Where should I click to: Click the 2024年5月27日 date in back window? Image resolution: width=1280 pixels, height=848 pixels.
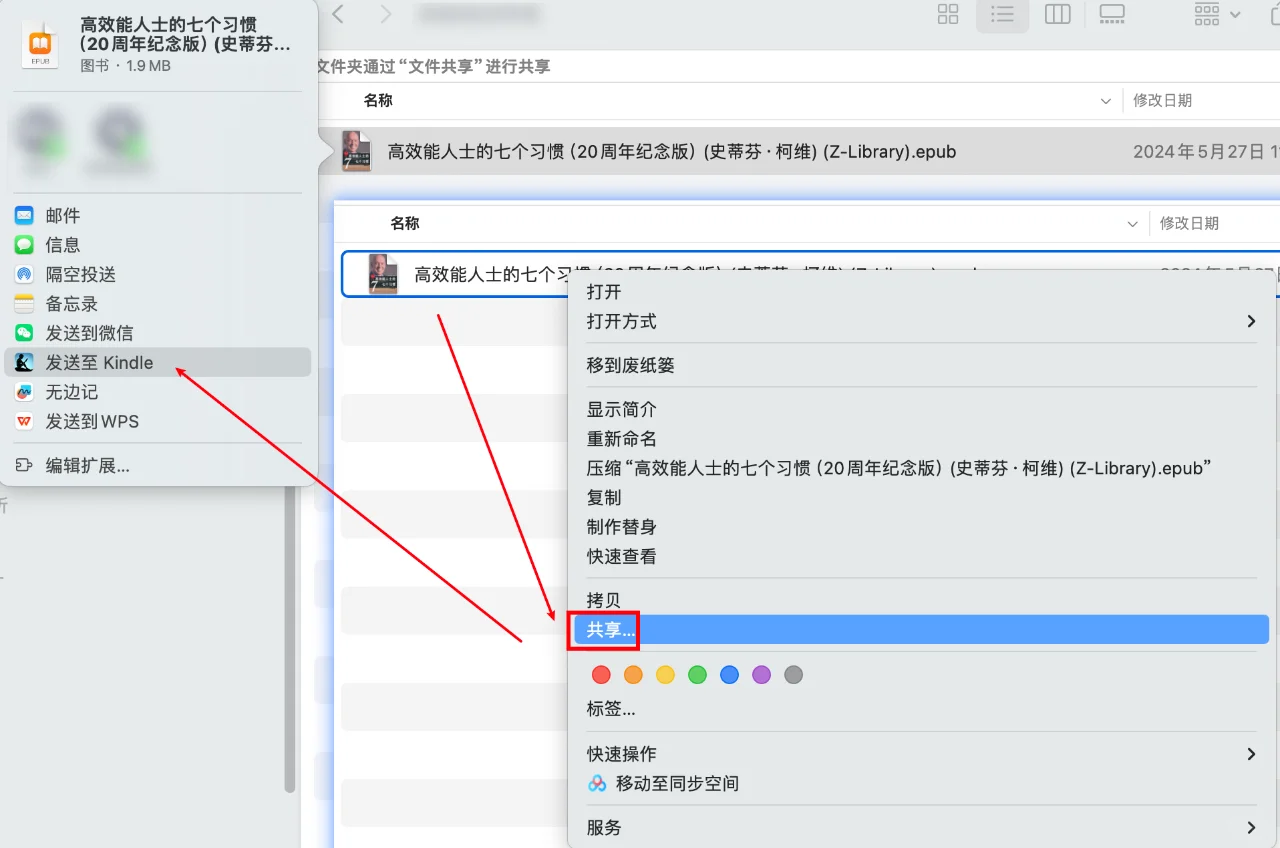tap(1201, 152)
